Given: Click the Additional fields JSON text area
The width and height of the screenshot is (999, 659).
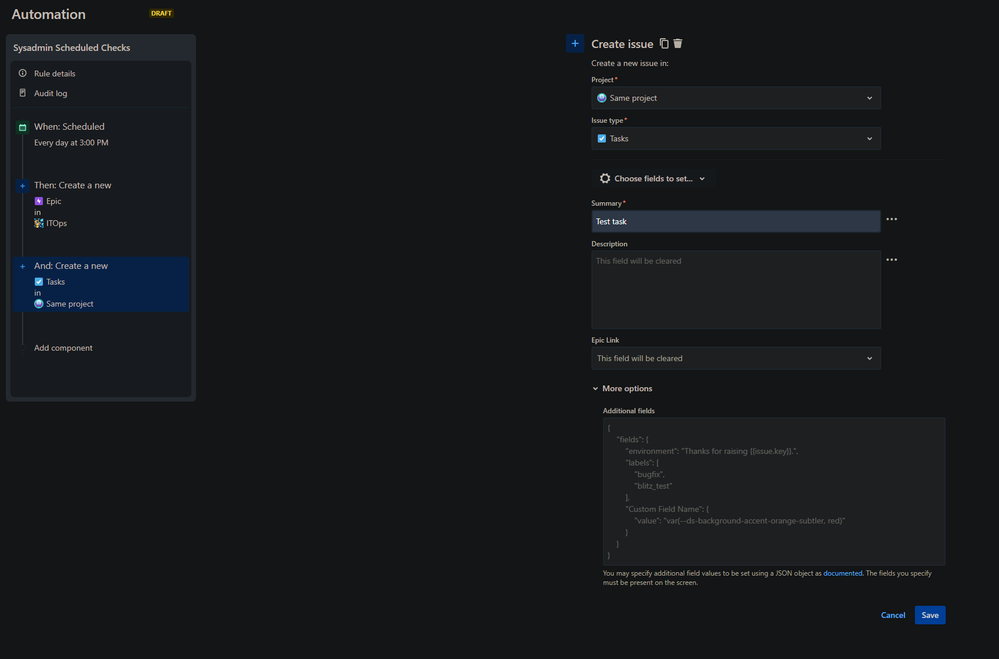Looking at the screenshot, I should (x=774, y=491).
